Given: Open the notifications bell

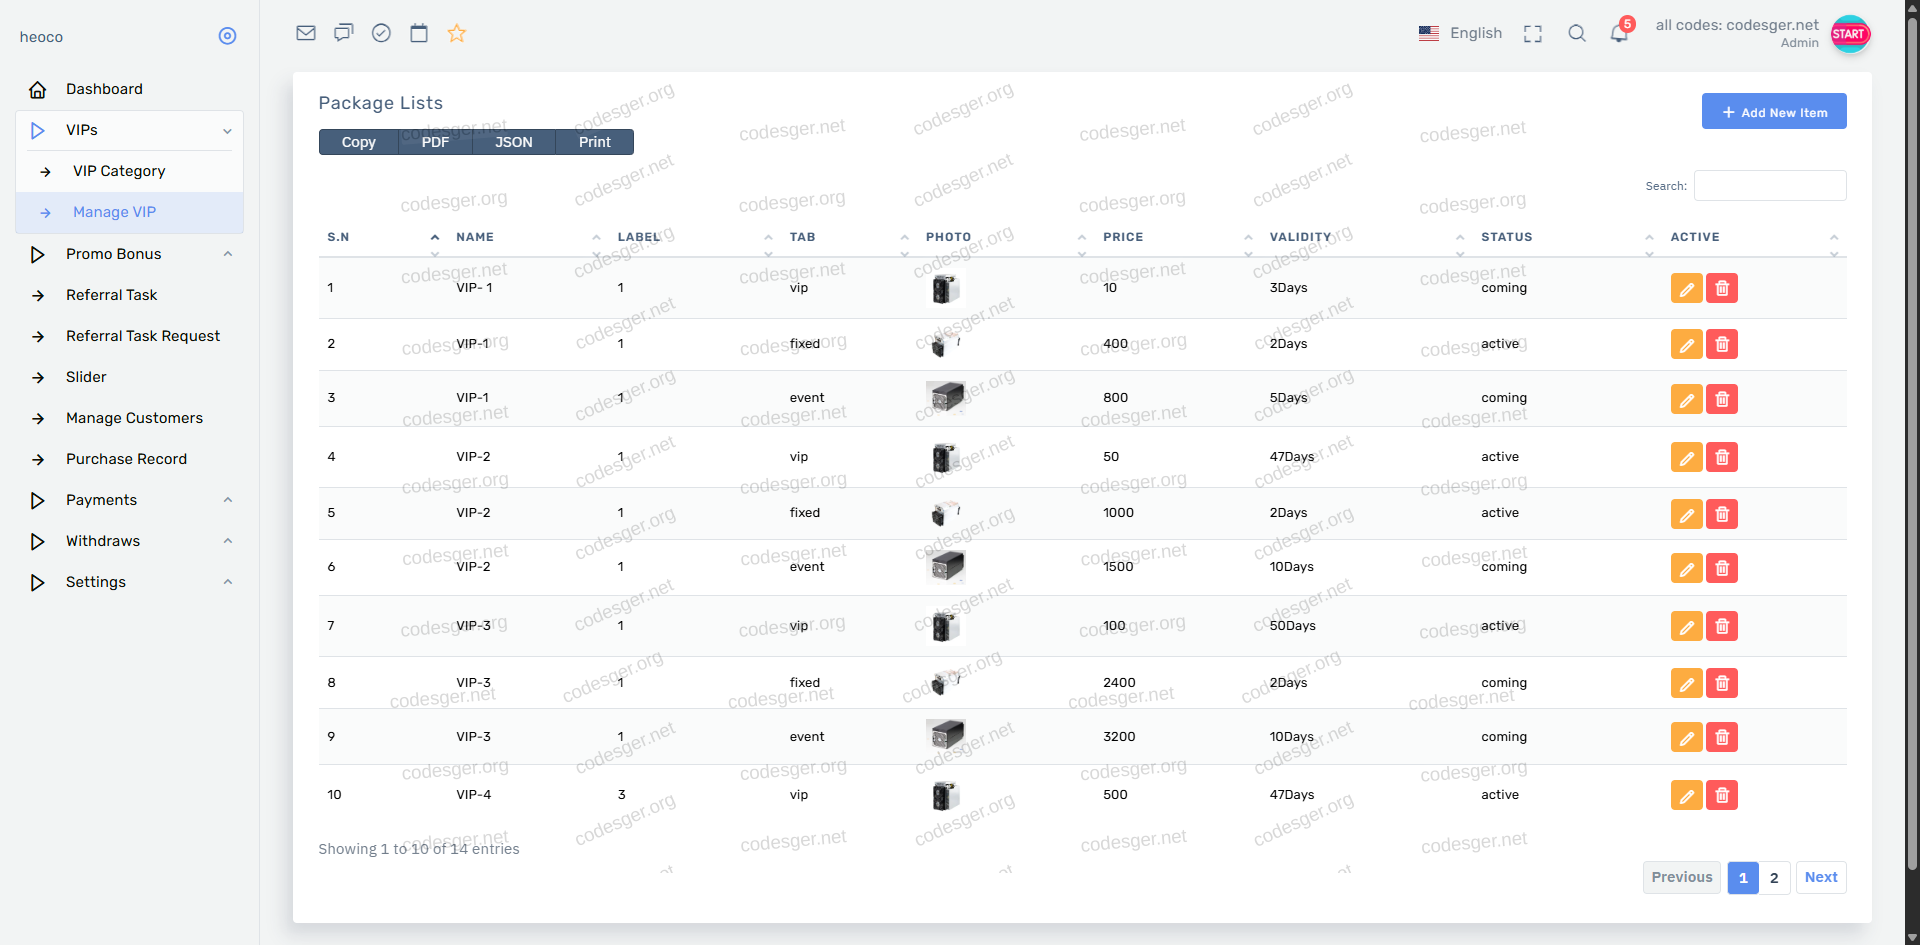Looking at the screenshot, I should coord(1619,33).
